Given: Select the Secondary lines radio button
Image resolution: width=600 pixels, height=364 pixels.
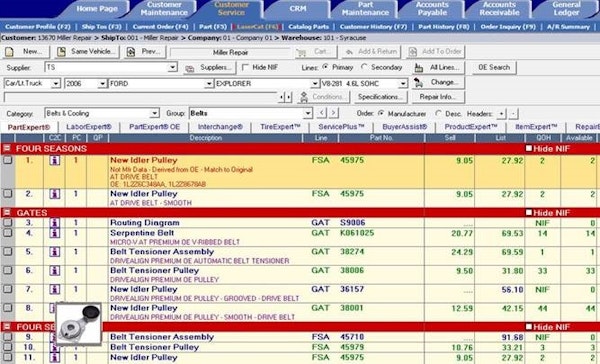Looking at the screenshot, I should [364, 67].
